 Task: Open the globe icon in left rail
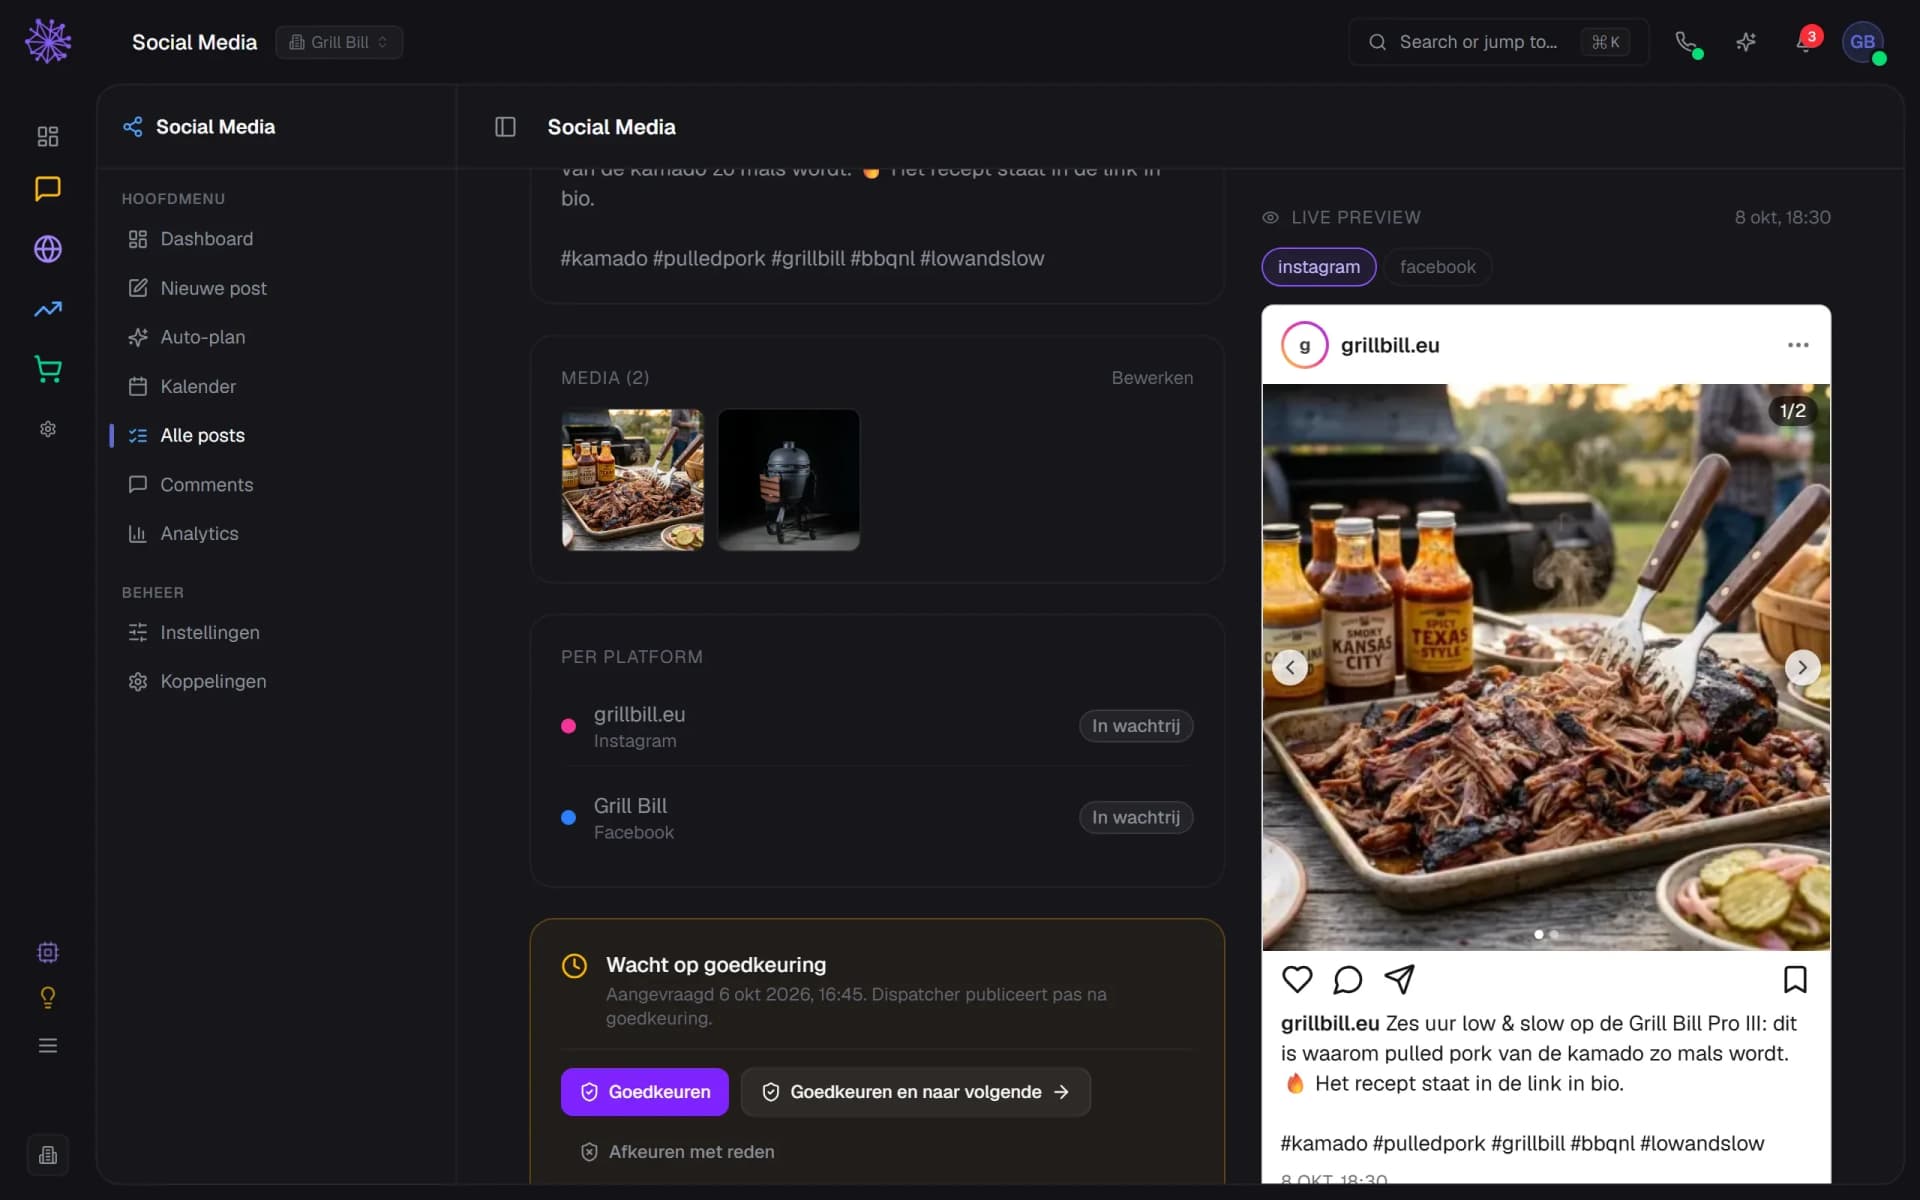(x=48, y=249)
